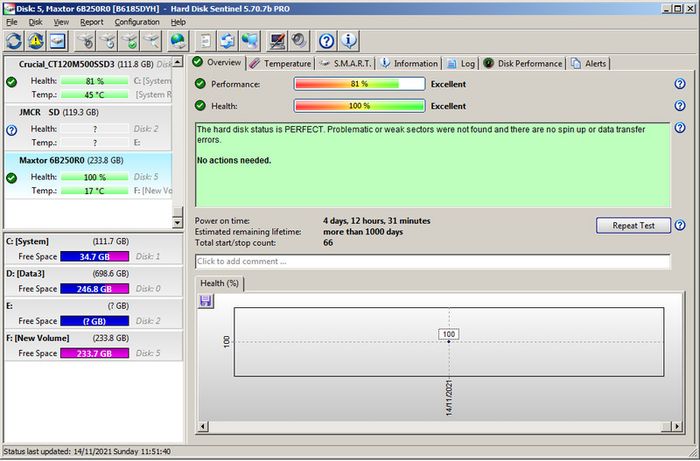This screenshot has height=461, width=700.
Task: Click the Performance 81 % progress bar
Action: pos(359,84)
